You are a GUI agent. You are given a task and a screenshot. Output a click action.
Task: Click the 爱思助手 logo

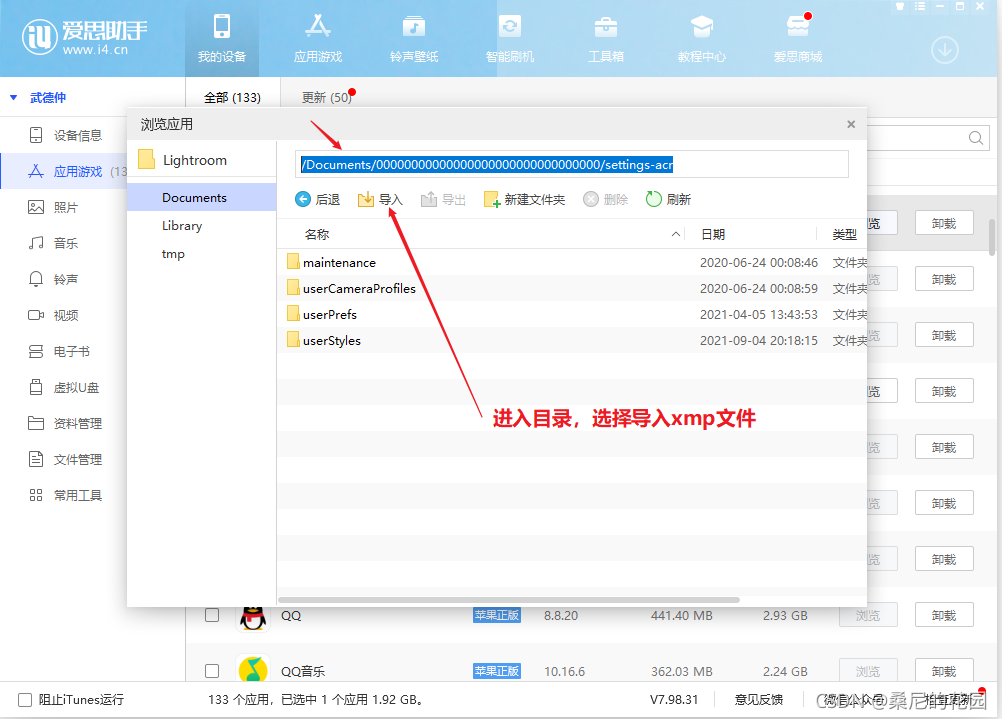[84, 37]
